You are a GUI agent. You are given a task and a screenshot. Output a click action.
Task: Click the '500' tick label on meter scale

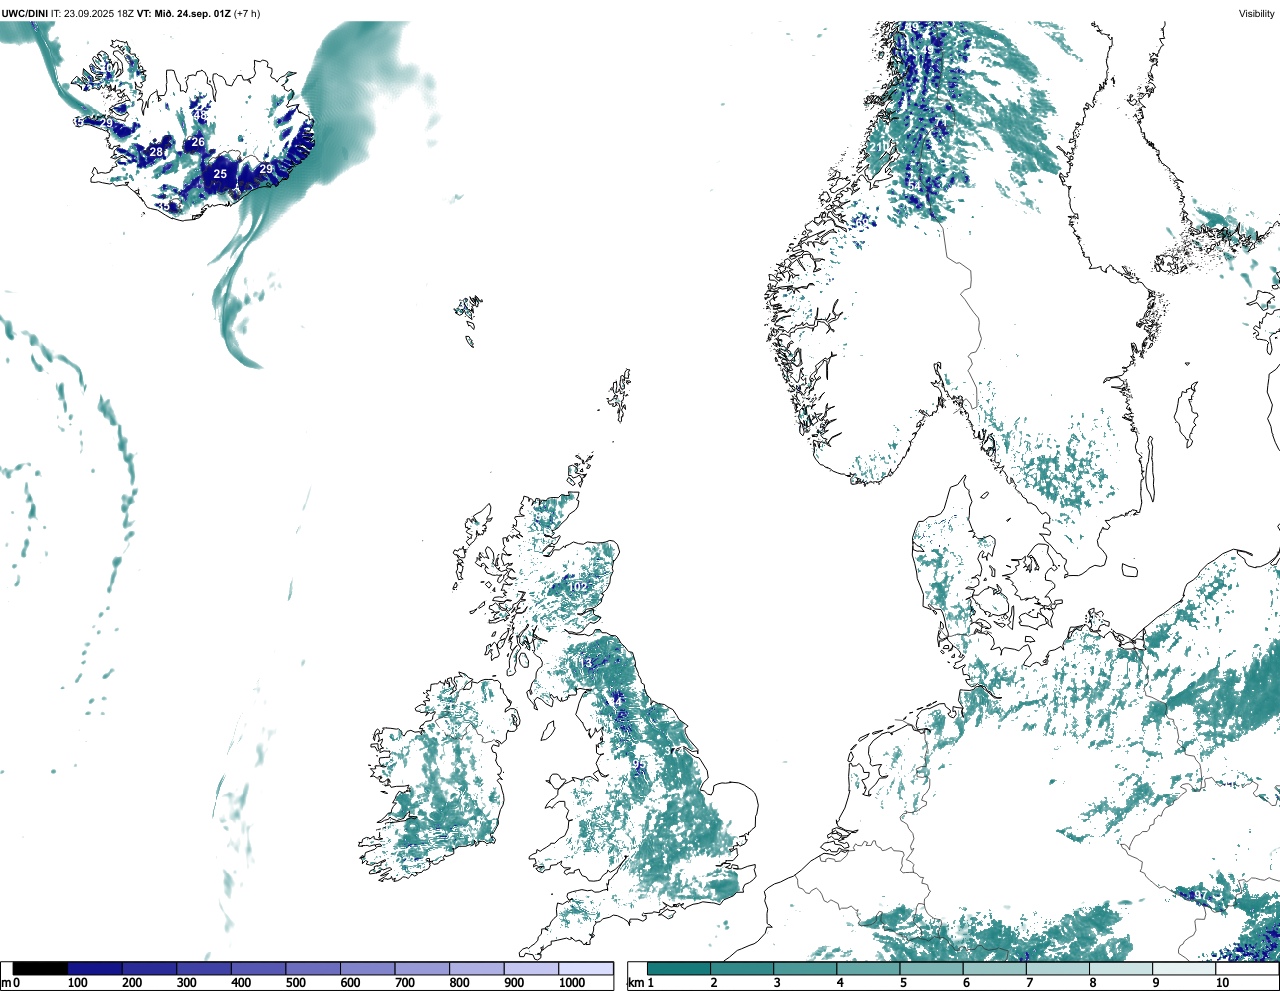pyautogui.click(x=296, y=983)
